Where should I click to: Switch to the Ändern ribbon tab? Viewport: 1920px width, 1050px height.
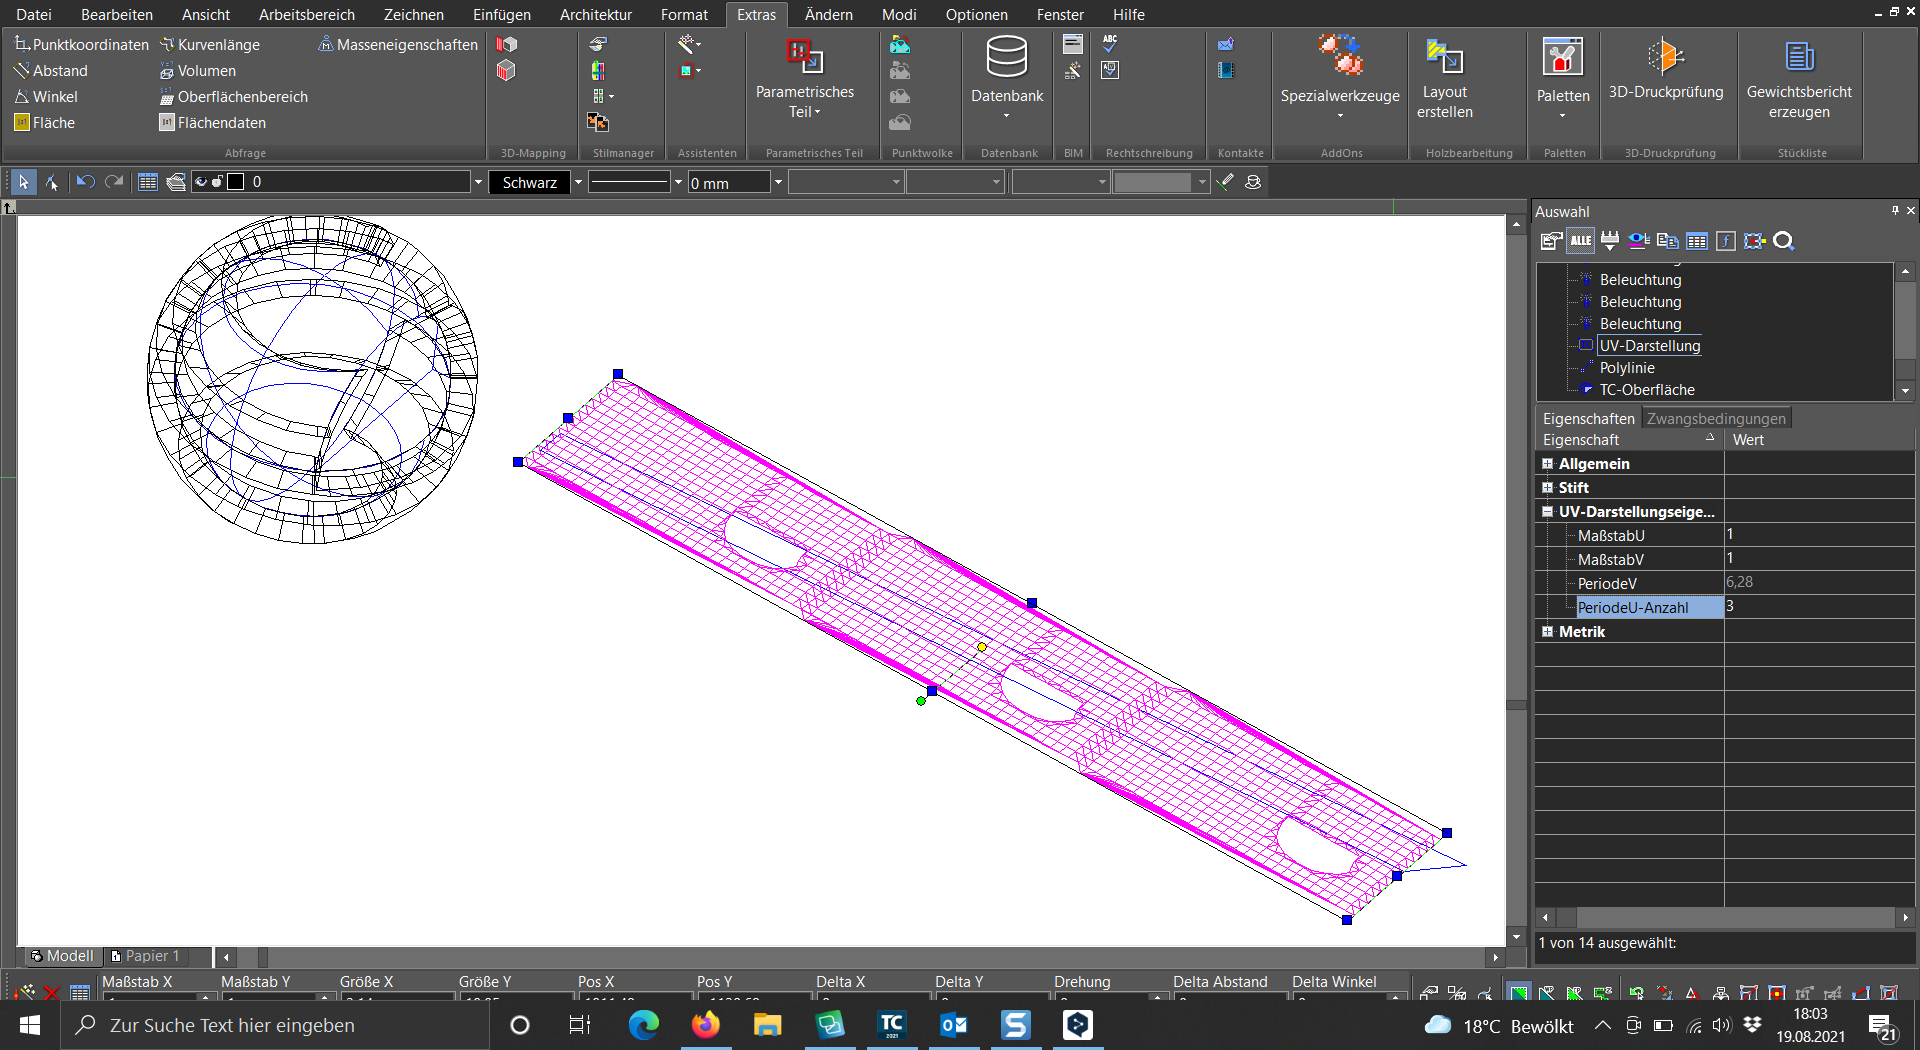[x=829, y=14]
